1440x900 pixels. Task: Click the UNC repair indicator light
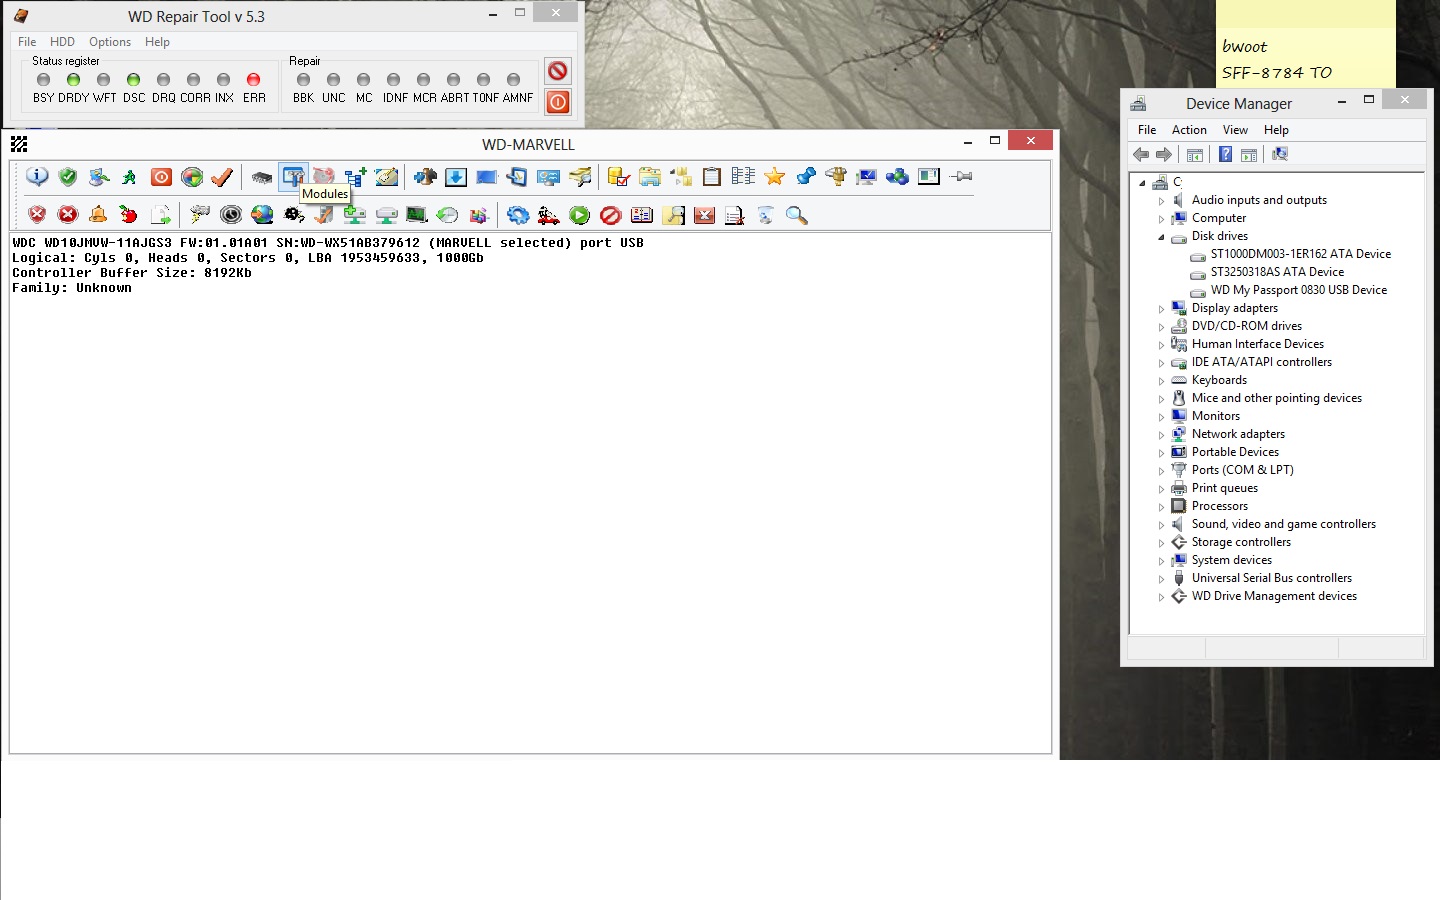333,80
